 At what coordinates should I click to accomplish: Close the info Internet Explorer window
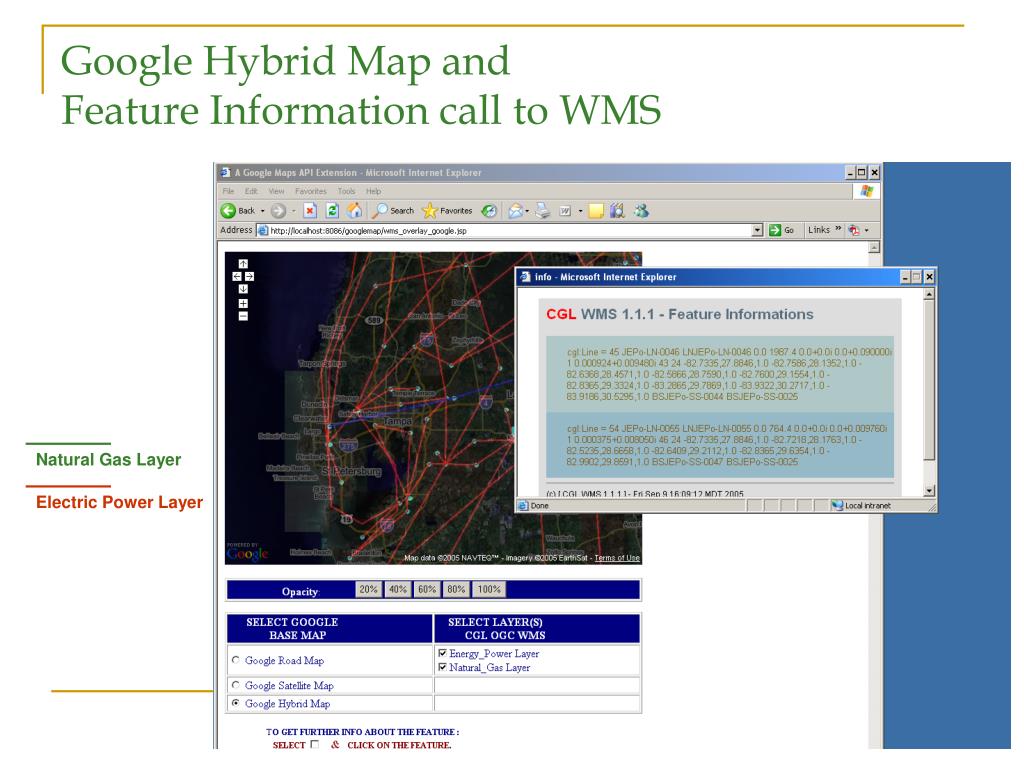929,277
